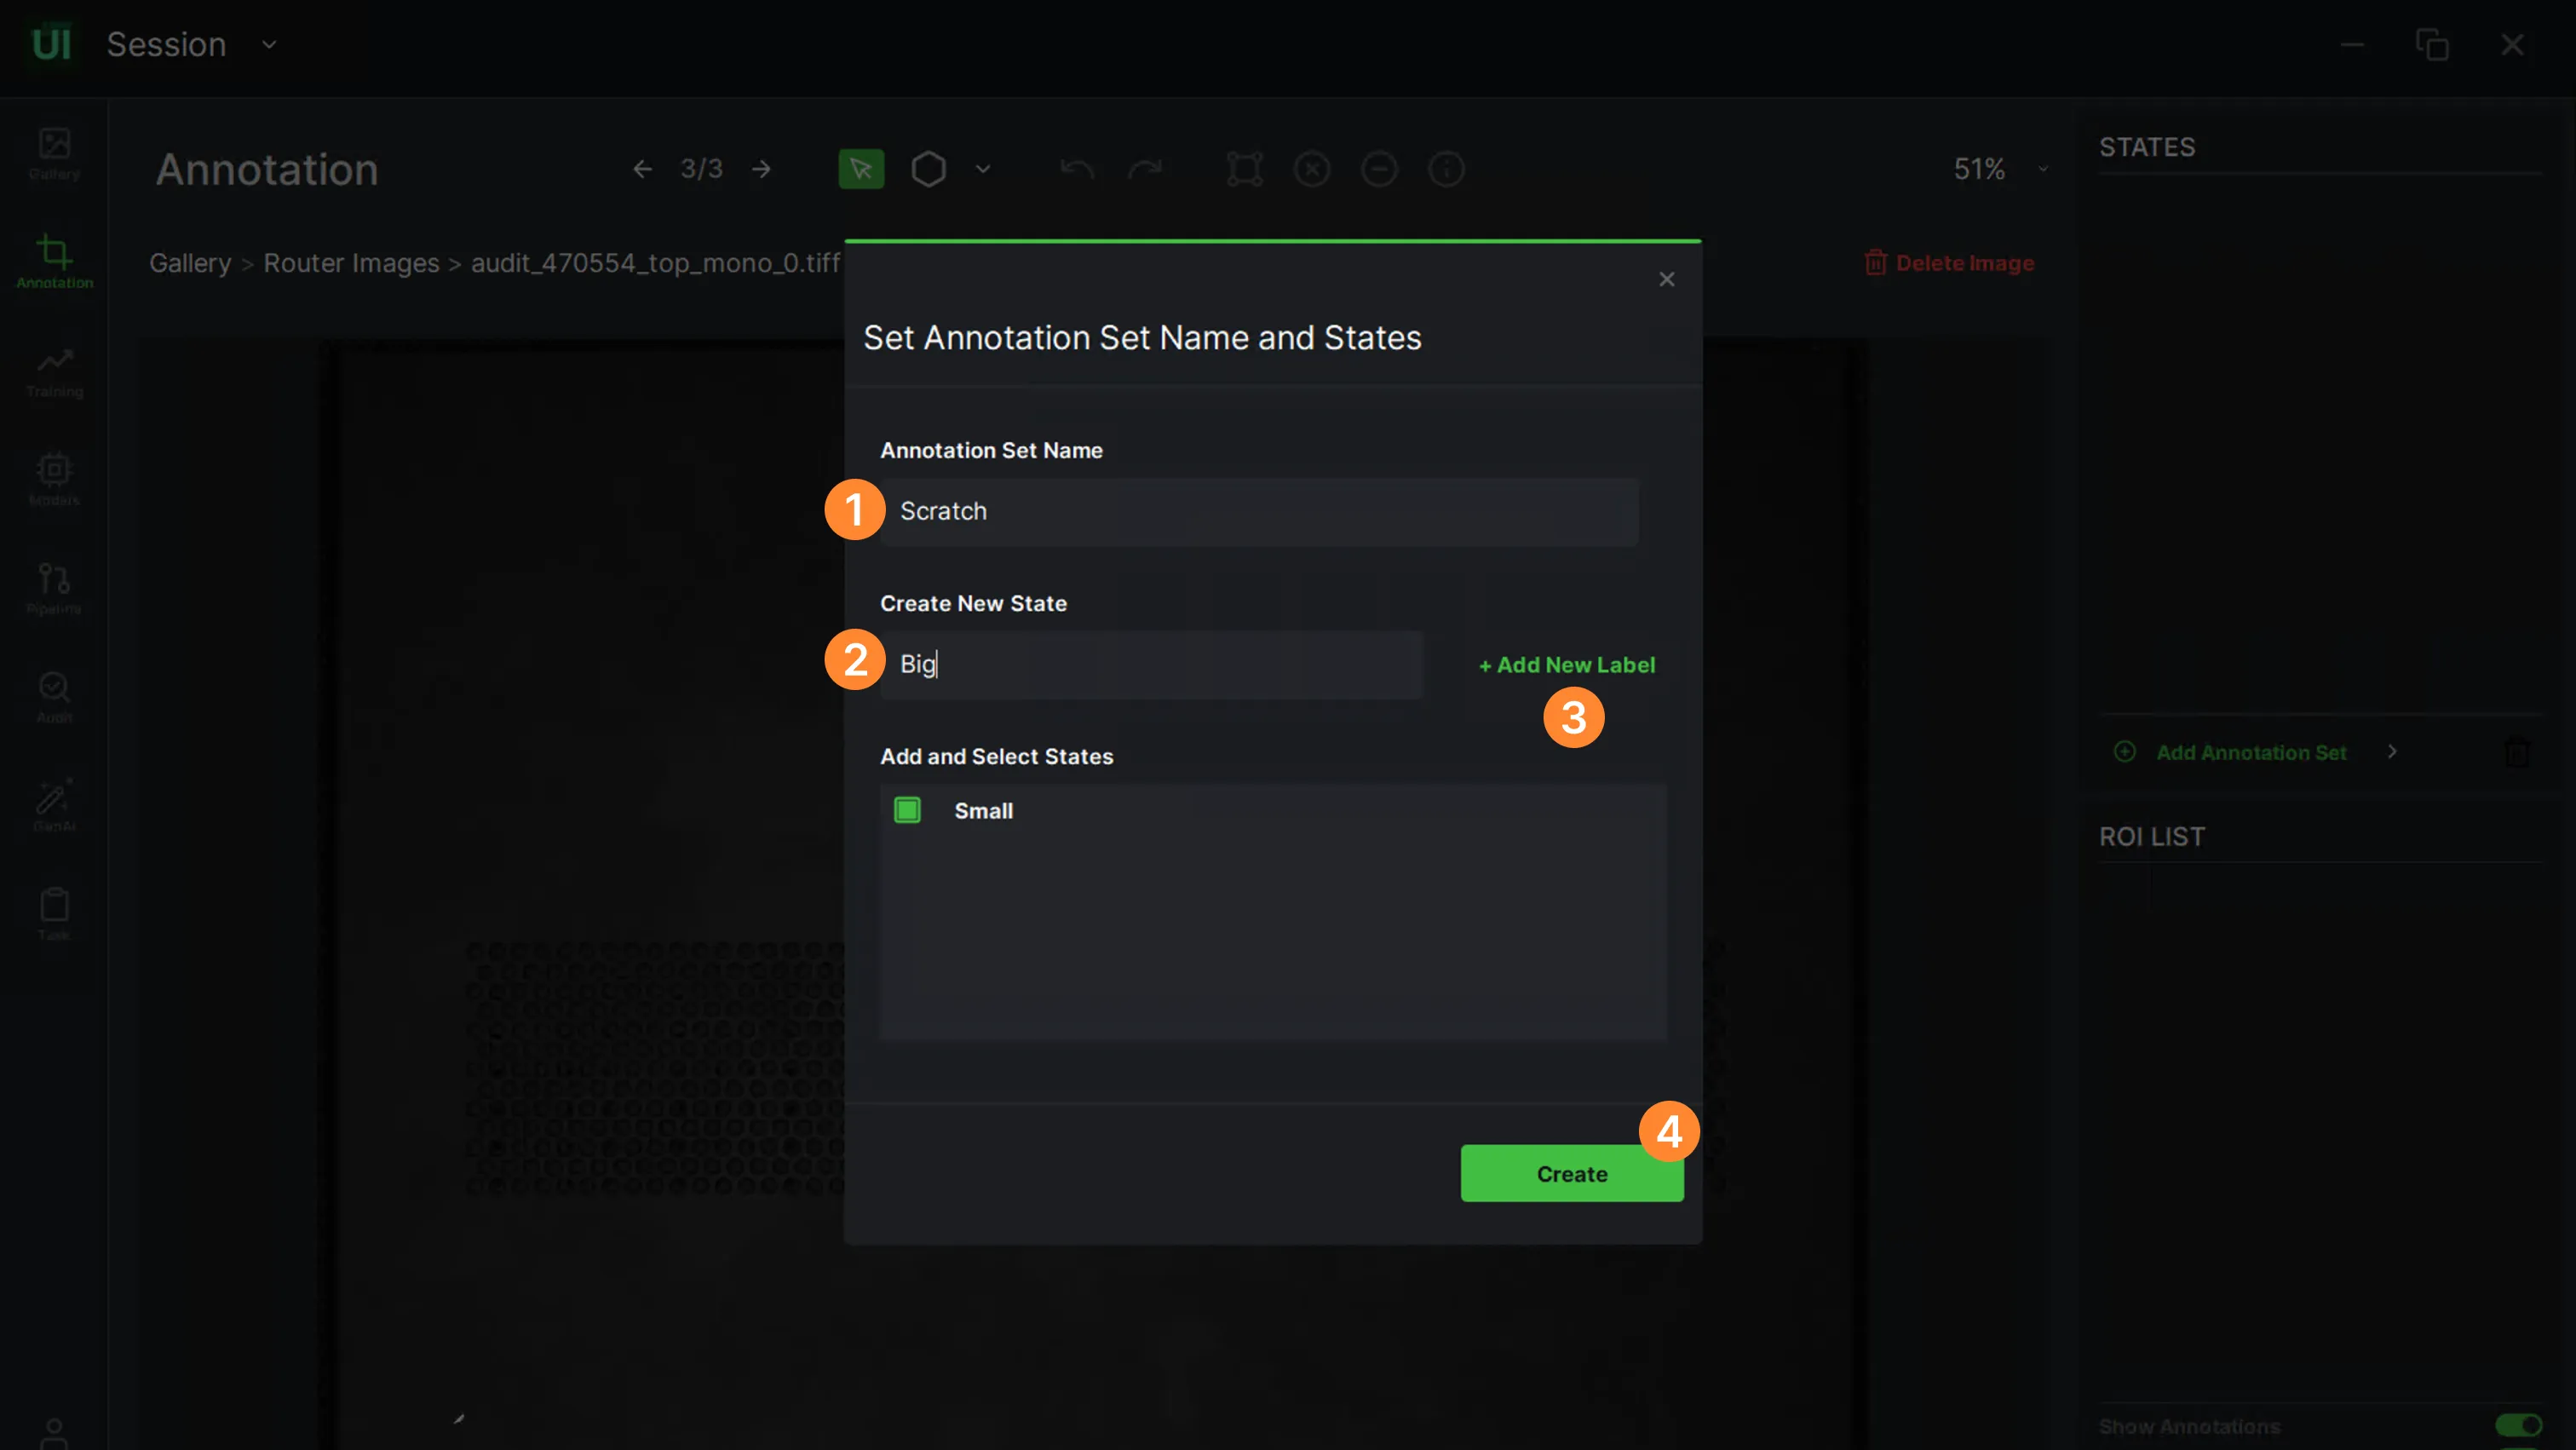Close the application window
Screen dimensions: 2576x1450
click(x=2512, y=45)
